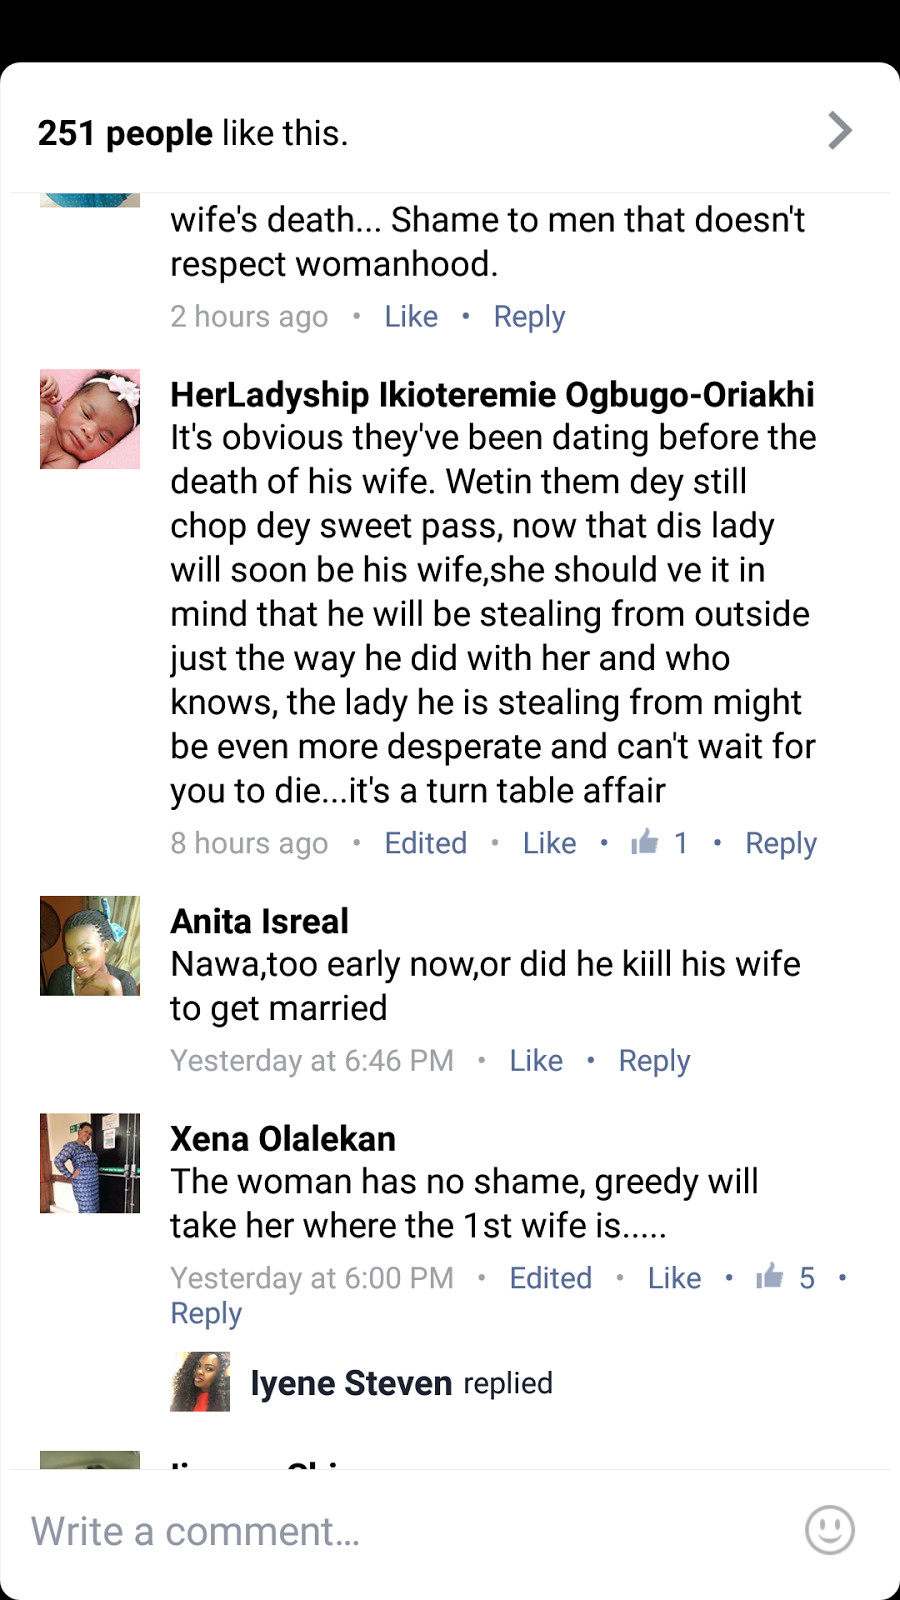View edit history of 8 hours ago comment
Image resolution: width=900 pixels, height=1600 pixels.
tap(426, 843)
